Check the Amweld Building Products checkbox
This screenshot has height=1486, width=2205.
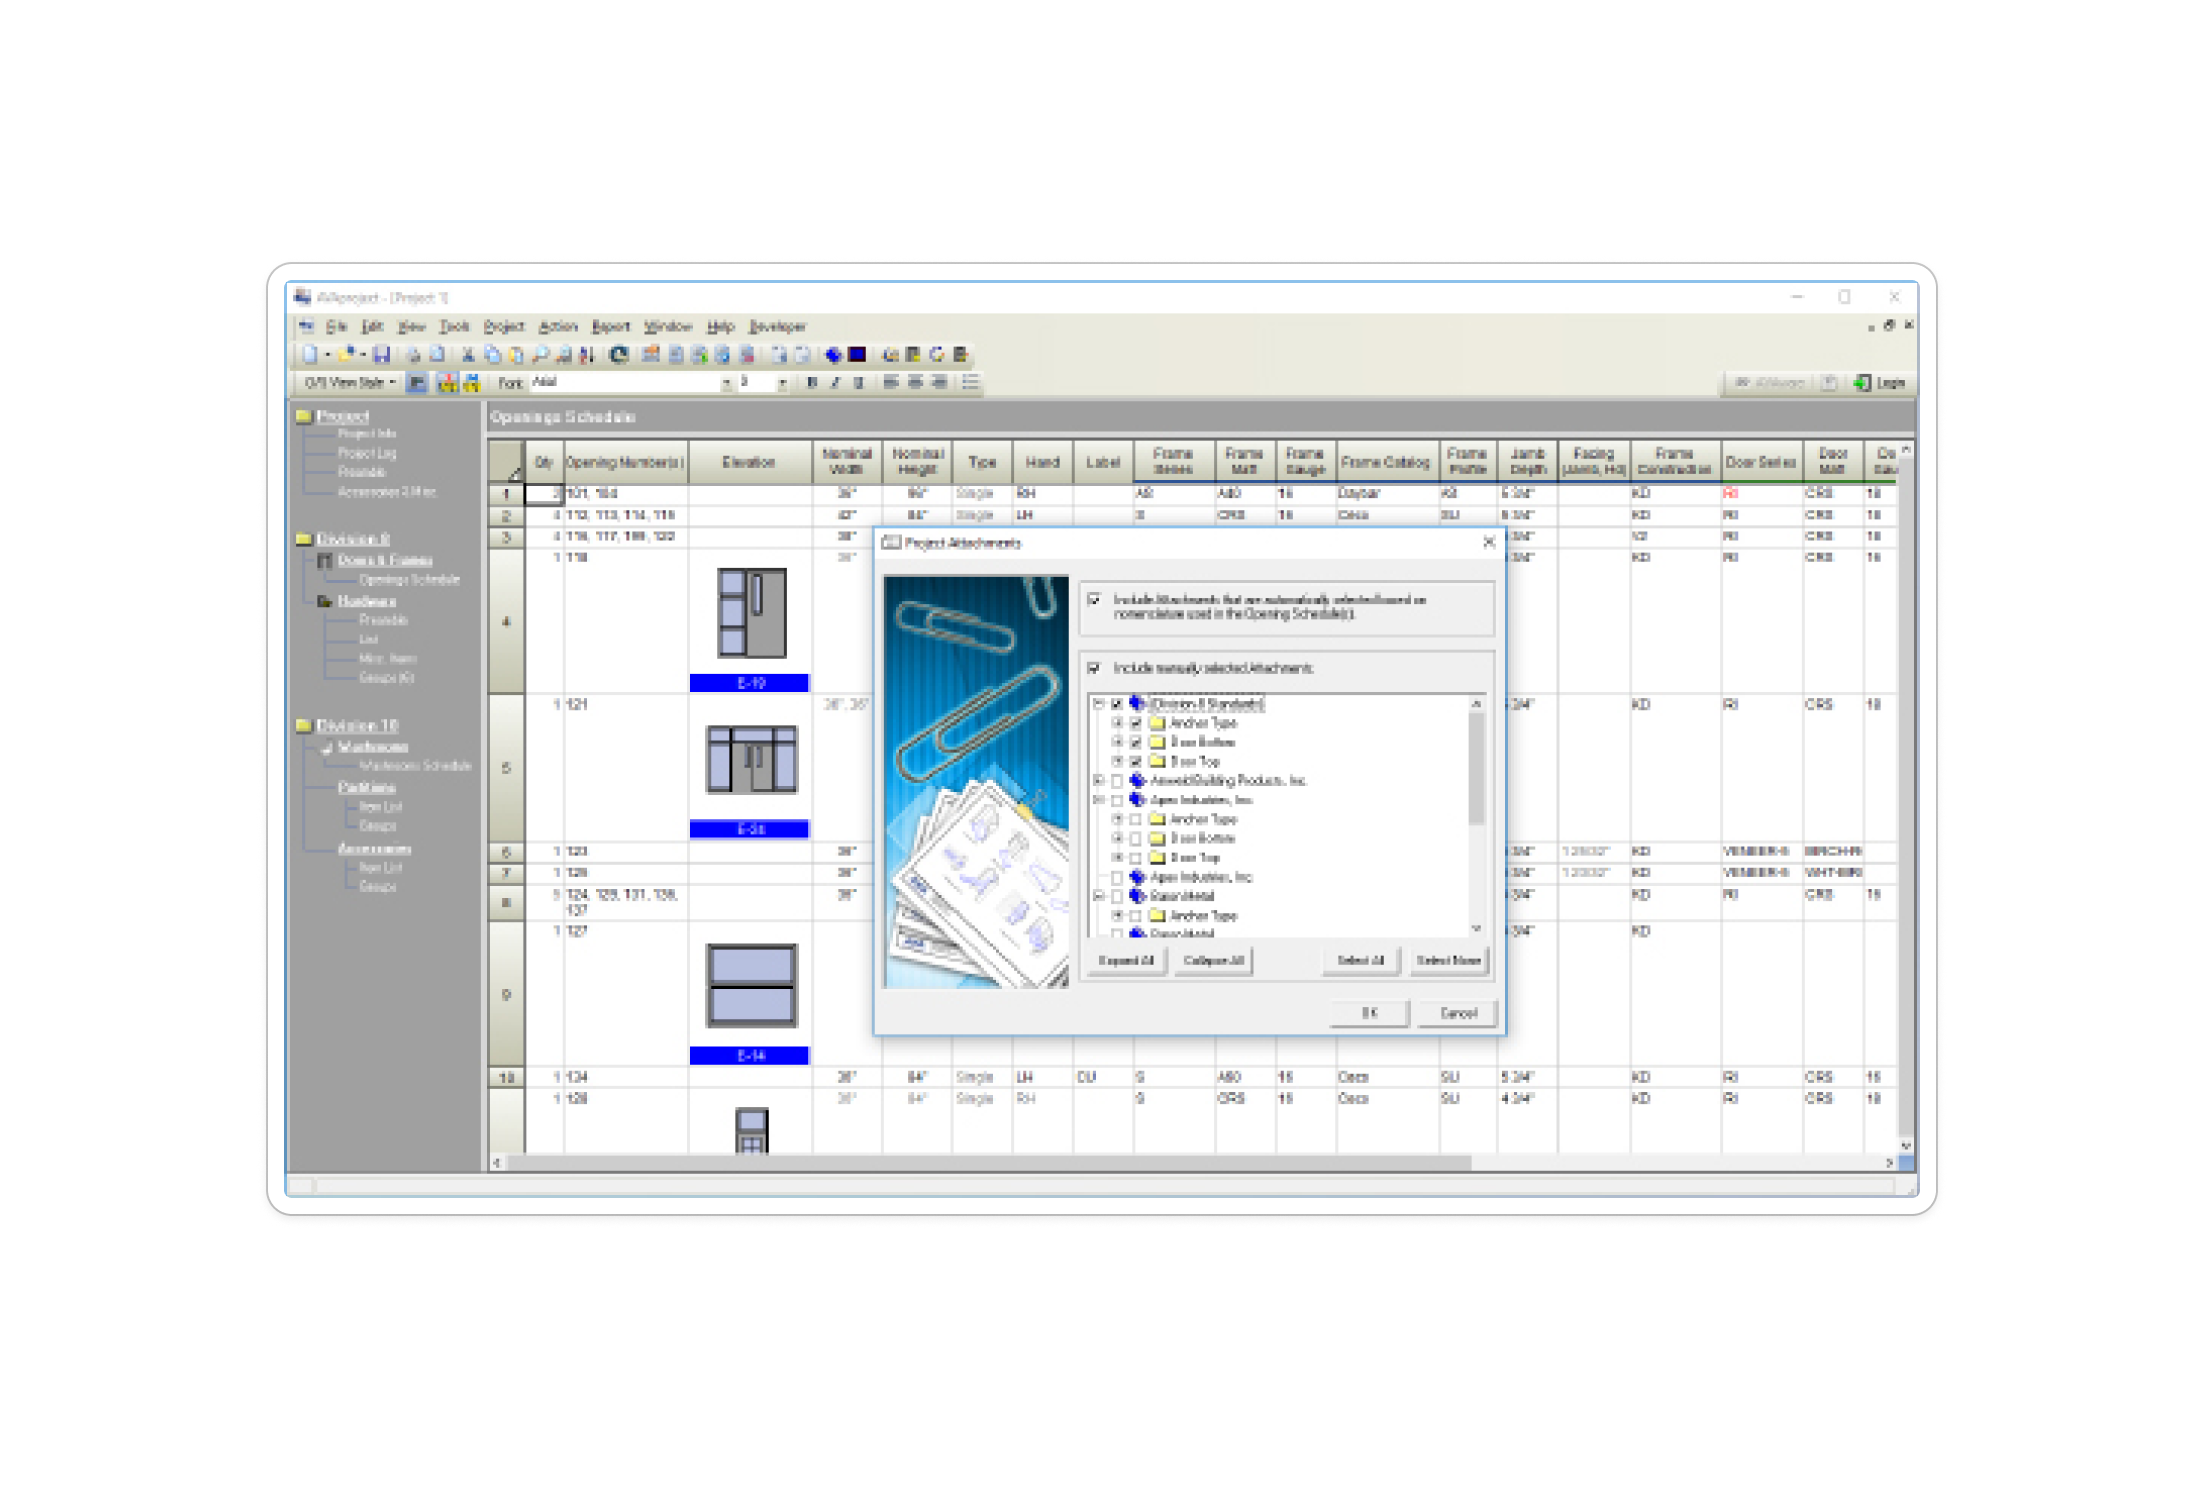click(x=1117, y=781)
